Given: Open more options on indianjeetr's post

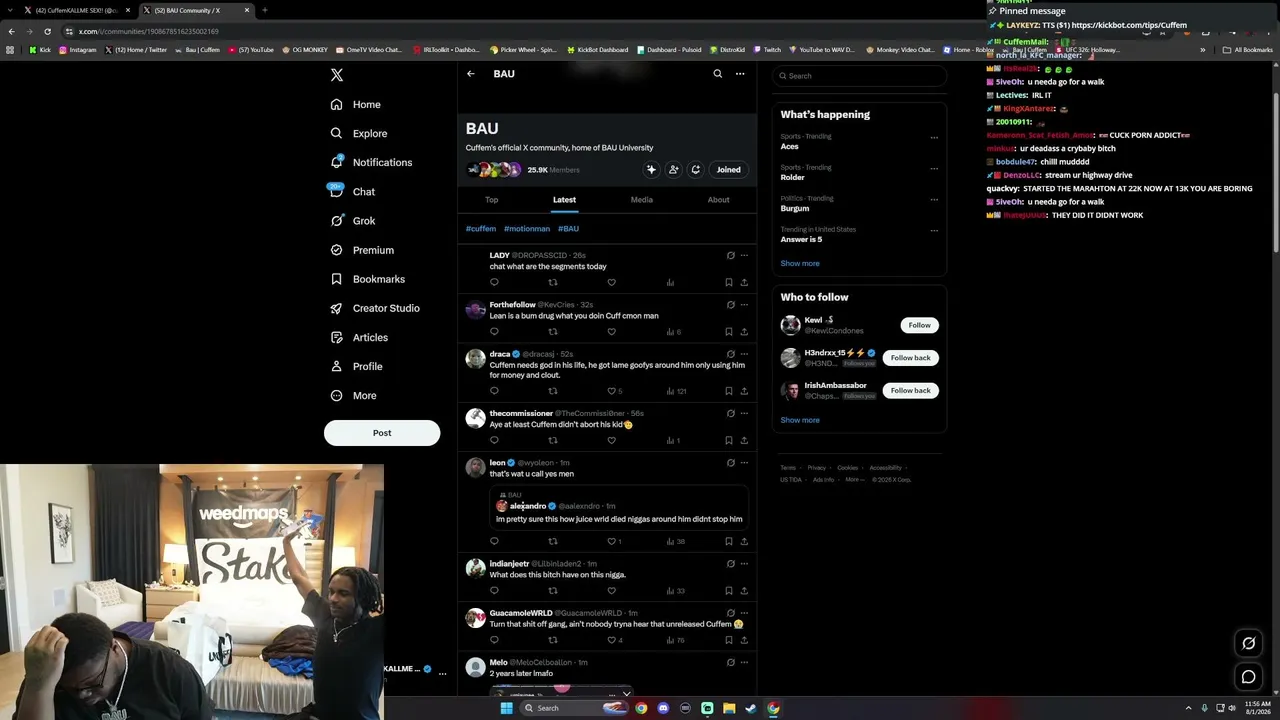Looking at the screenshot, I should [744, 564].
